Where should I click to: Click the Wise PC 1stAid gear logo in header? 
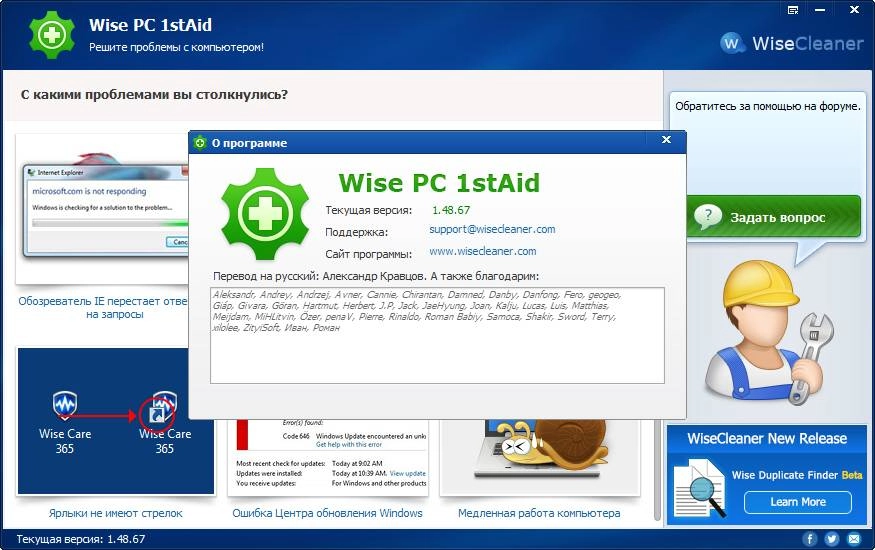pyautogui.click(x=52, y=35)
